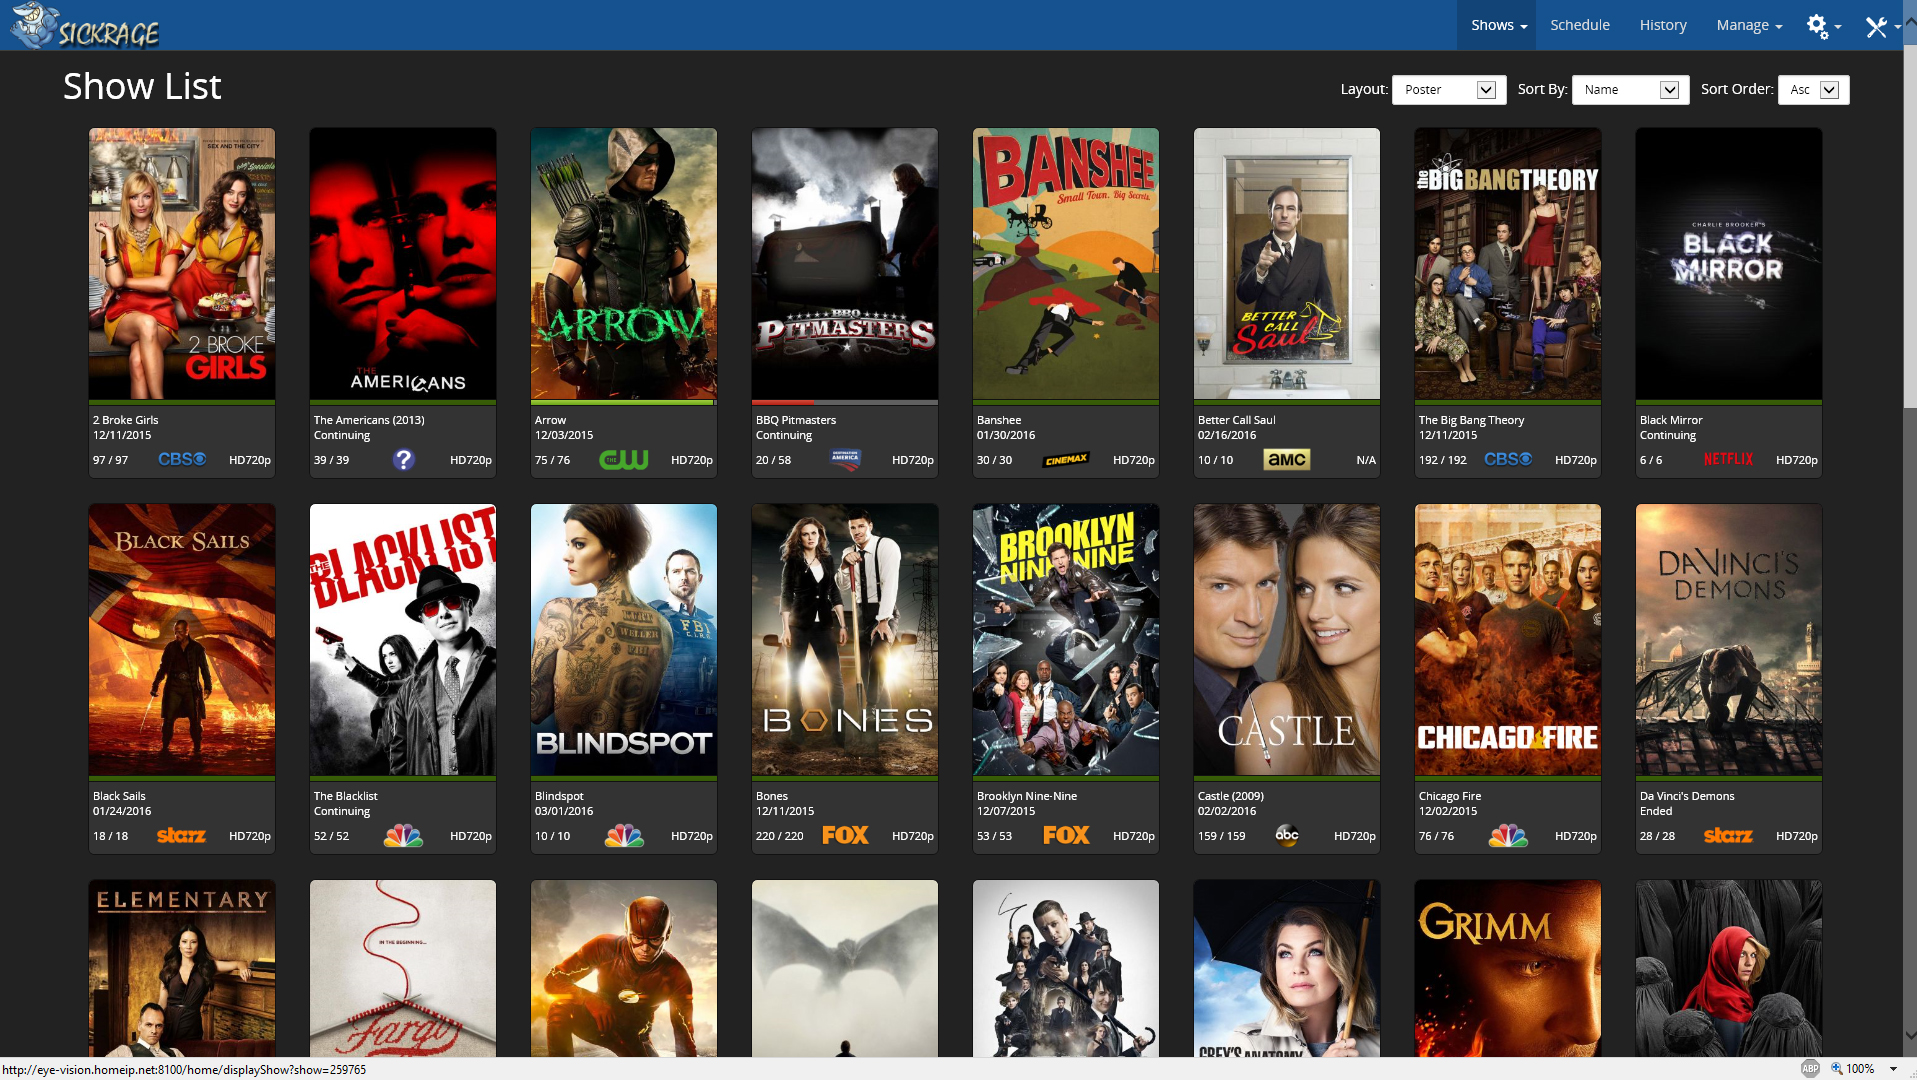
Task: Click Better Call Saul quality N/A
Action: point(1366,460)
